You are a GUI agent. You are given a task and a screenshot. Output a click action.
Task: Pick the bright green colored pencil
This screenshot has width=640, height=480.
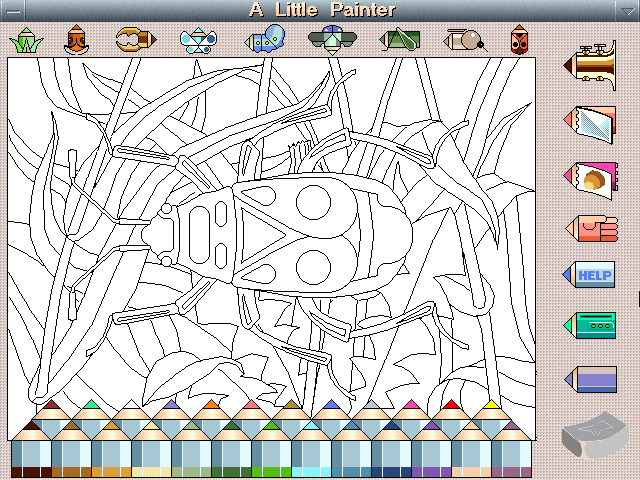tap(271, 450)
